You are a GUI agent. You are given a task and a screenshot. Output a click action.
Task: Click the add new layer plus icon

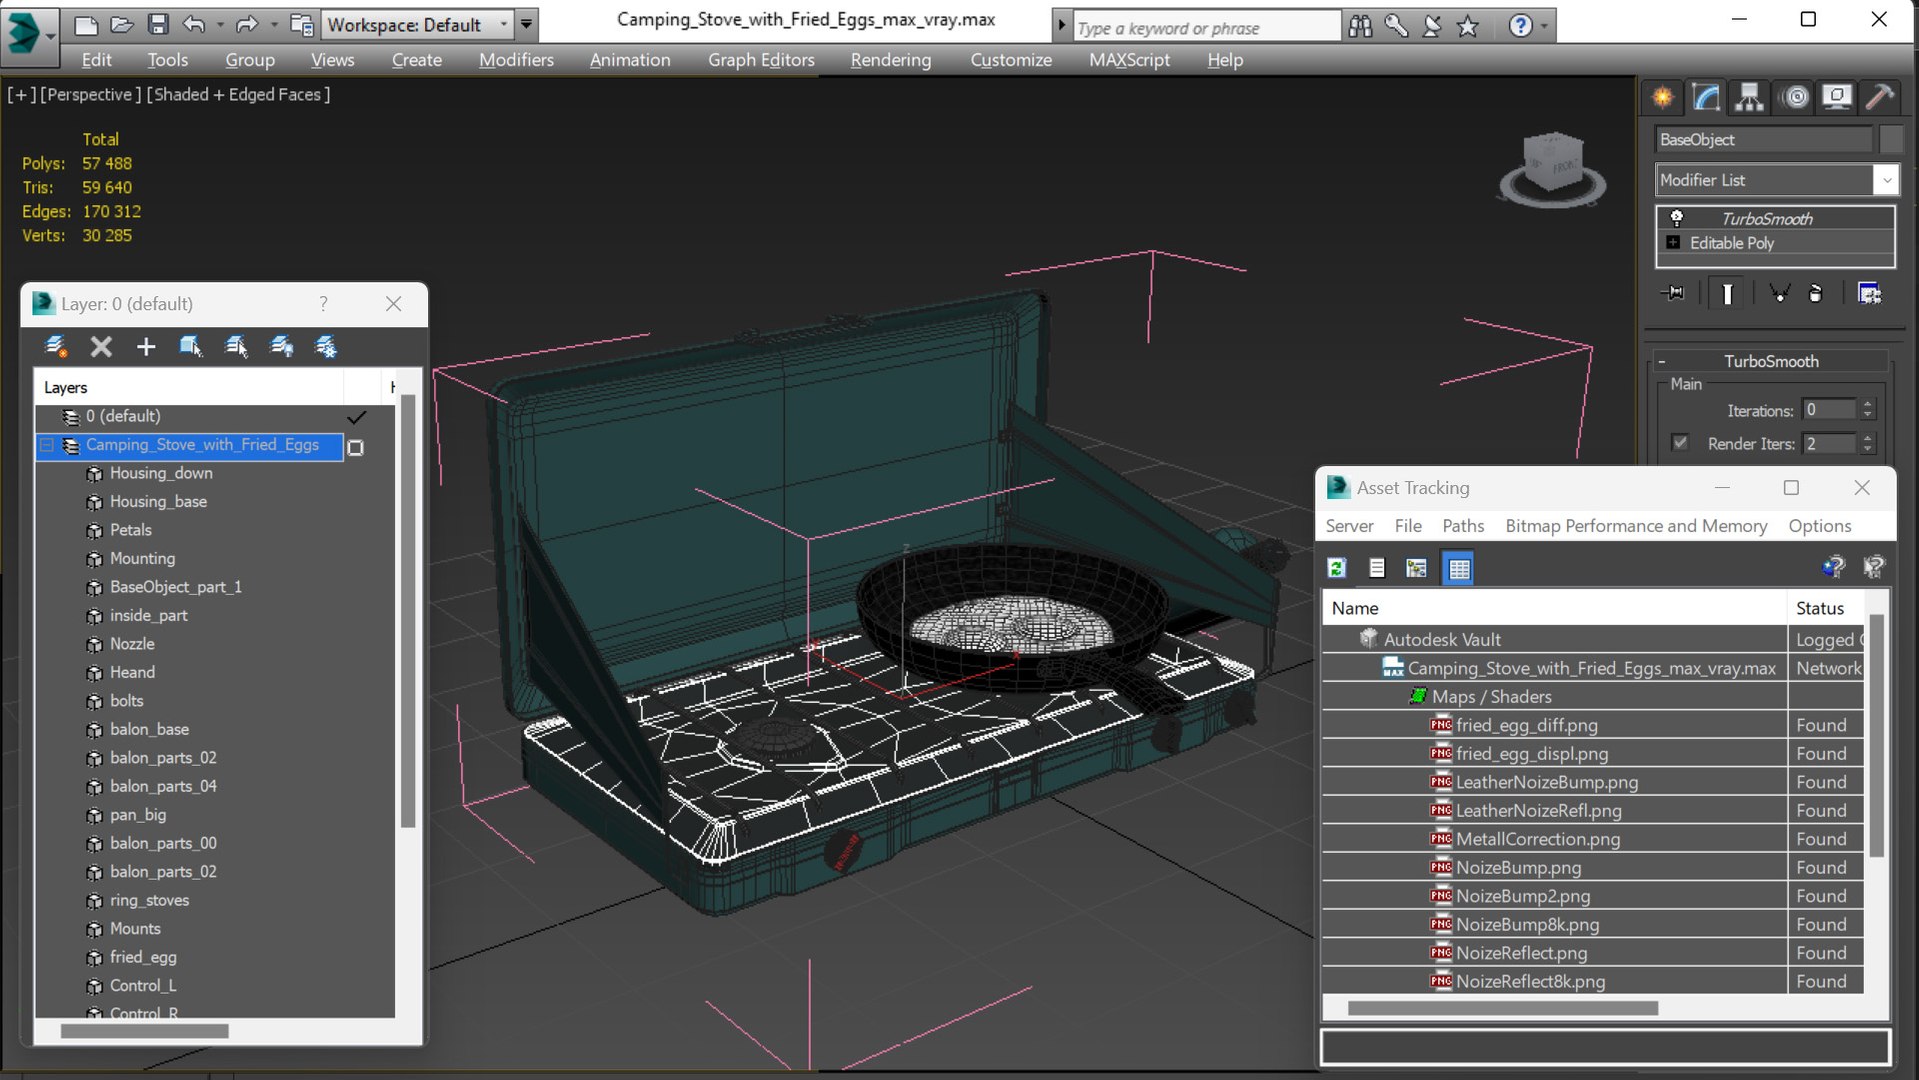pos(146,347)
